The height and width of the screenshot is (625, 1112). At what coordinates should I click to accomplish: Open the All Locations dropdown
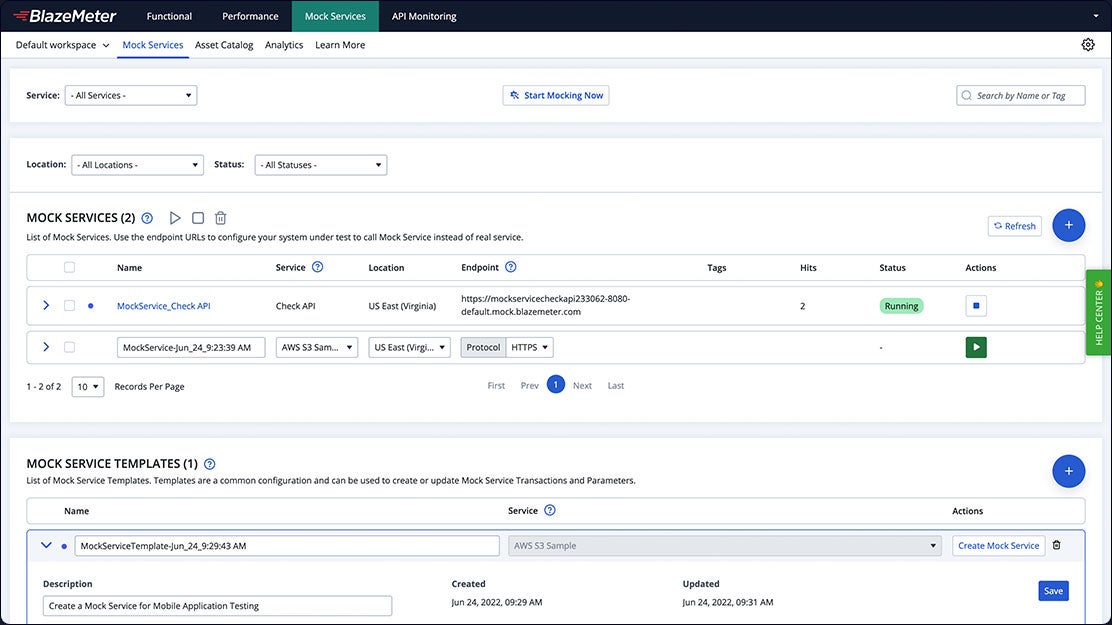coord(138,165)
